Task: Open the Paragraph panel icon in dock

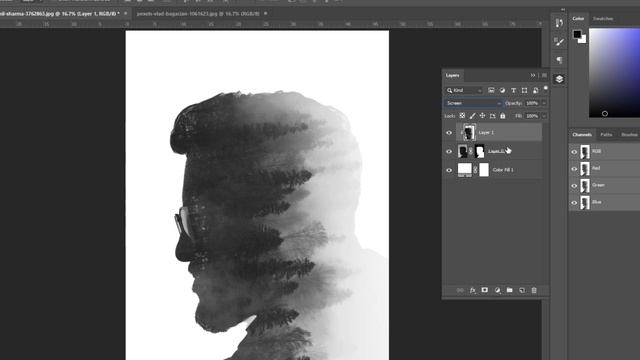Action: click(x=559, y=60)
